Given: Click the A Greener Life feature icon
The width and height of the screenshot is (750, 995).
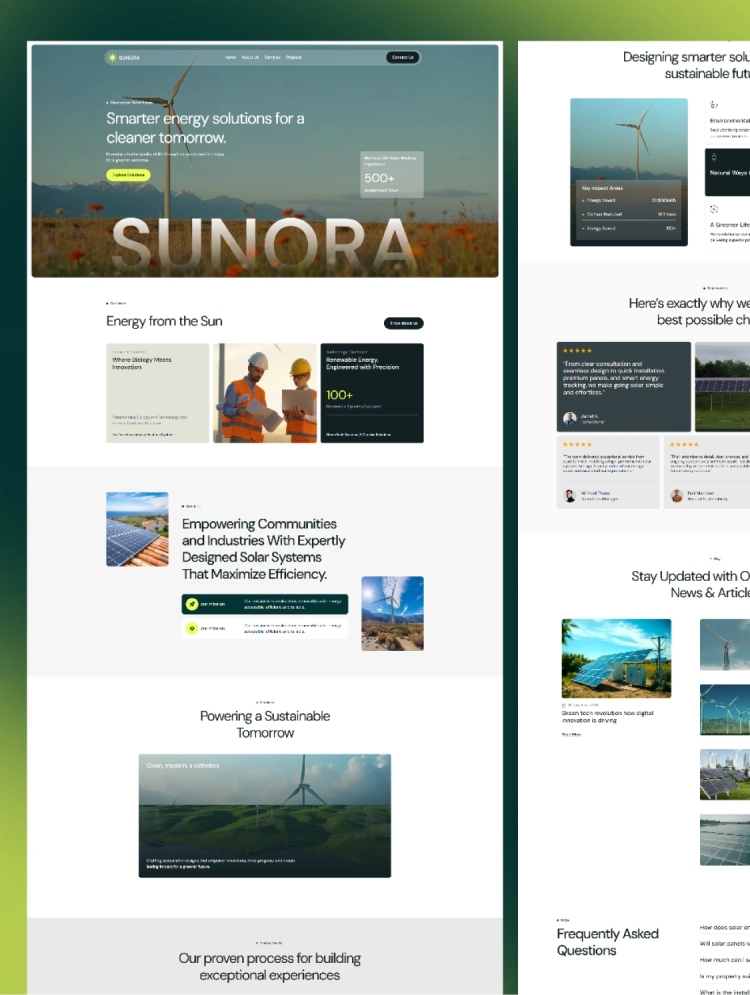Looking at the screenshot, I should [x=714, y=209].
